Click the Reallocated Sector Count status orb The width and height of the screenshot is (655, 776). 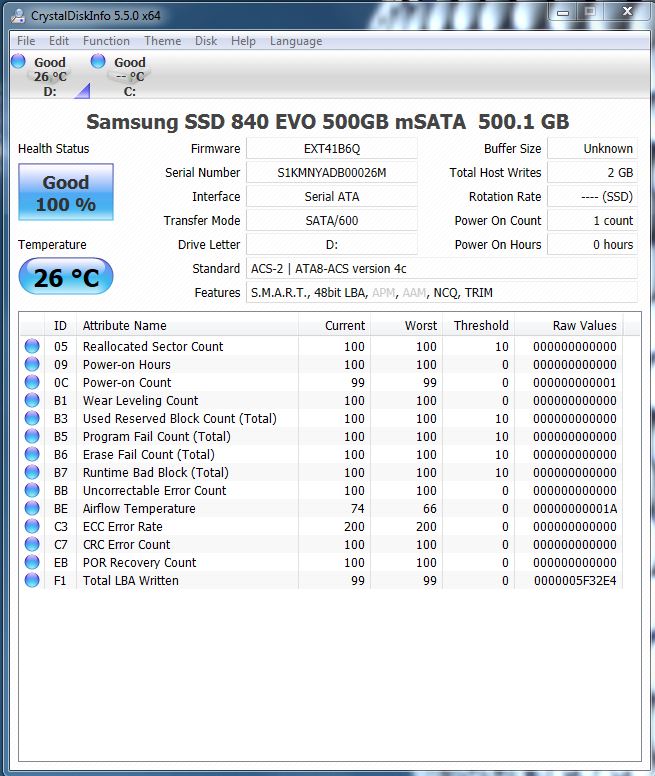[x=33, y=347]
